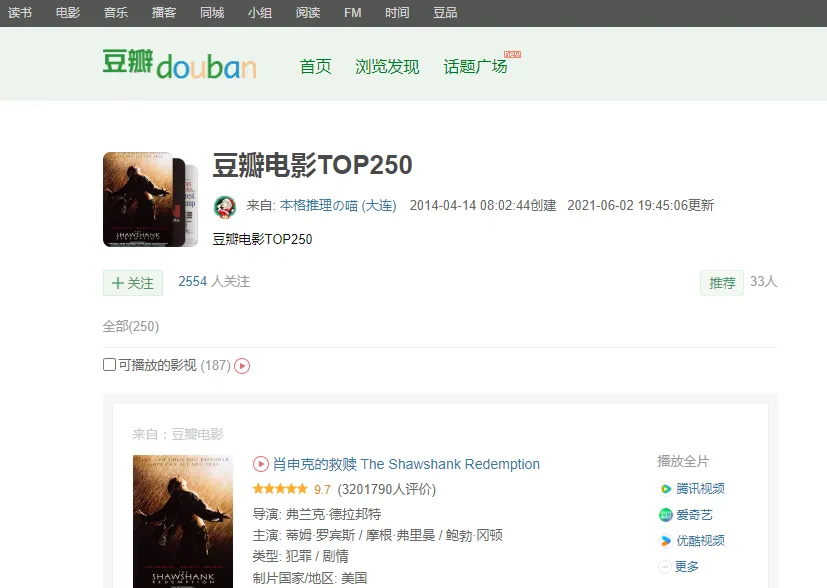Select the 全部(250) filter
Image resolution: width=827 pixels, height=588 pixels.
tap(131, 326)
